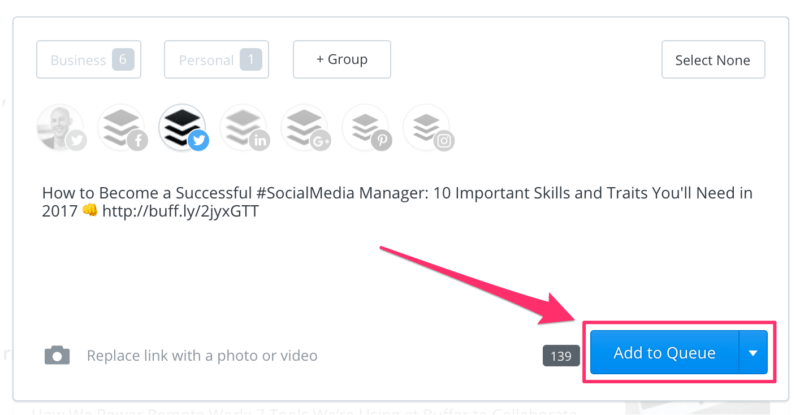Click the fist emoji in the post text
800x415 pixels.
pyautogui.click(x=90, y=212)
